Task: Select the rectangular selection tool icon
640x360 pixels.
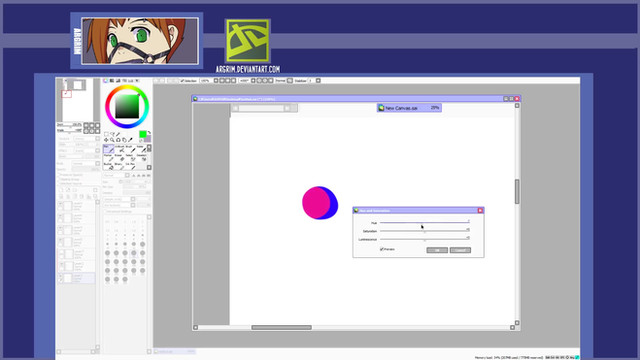Action: coord(106,134)
